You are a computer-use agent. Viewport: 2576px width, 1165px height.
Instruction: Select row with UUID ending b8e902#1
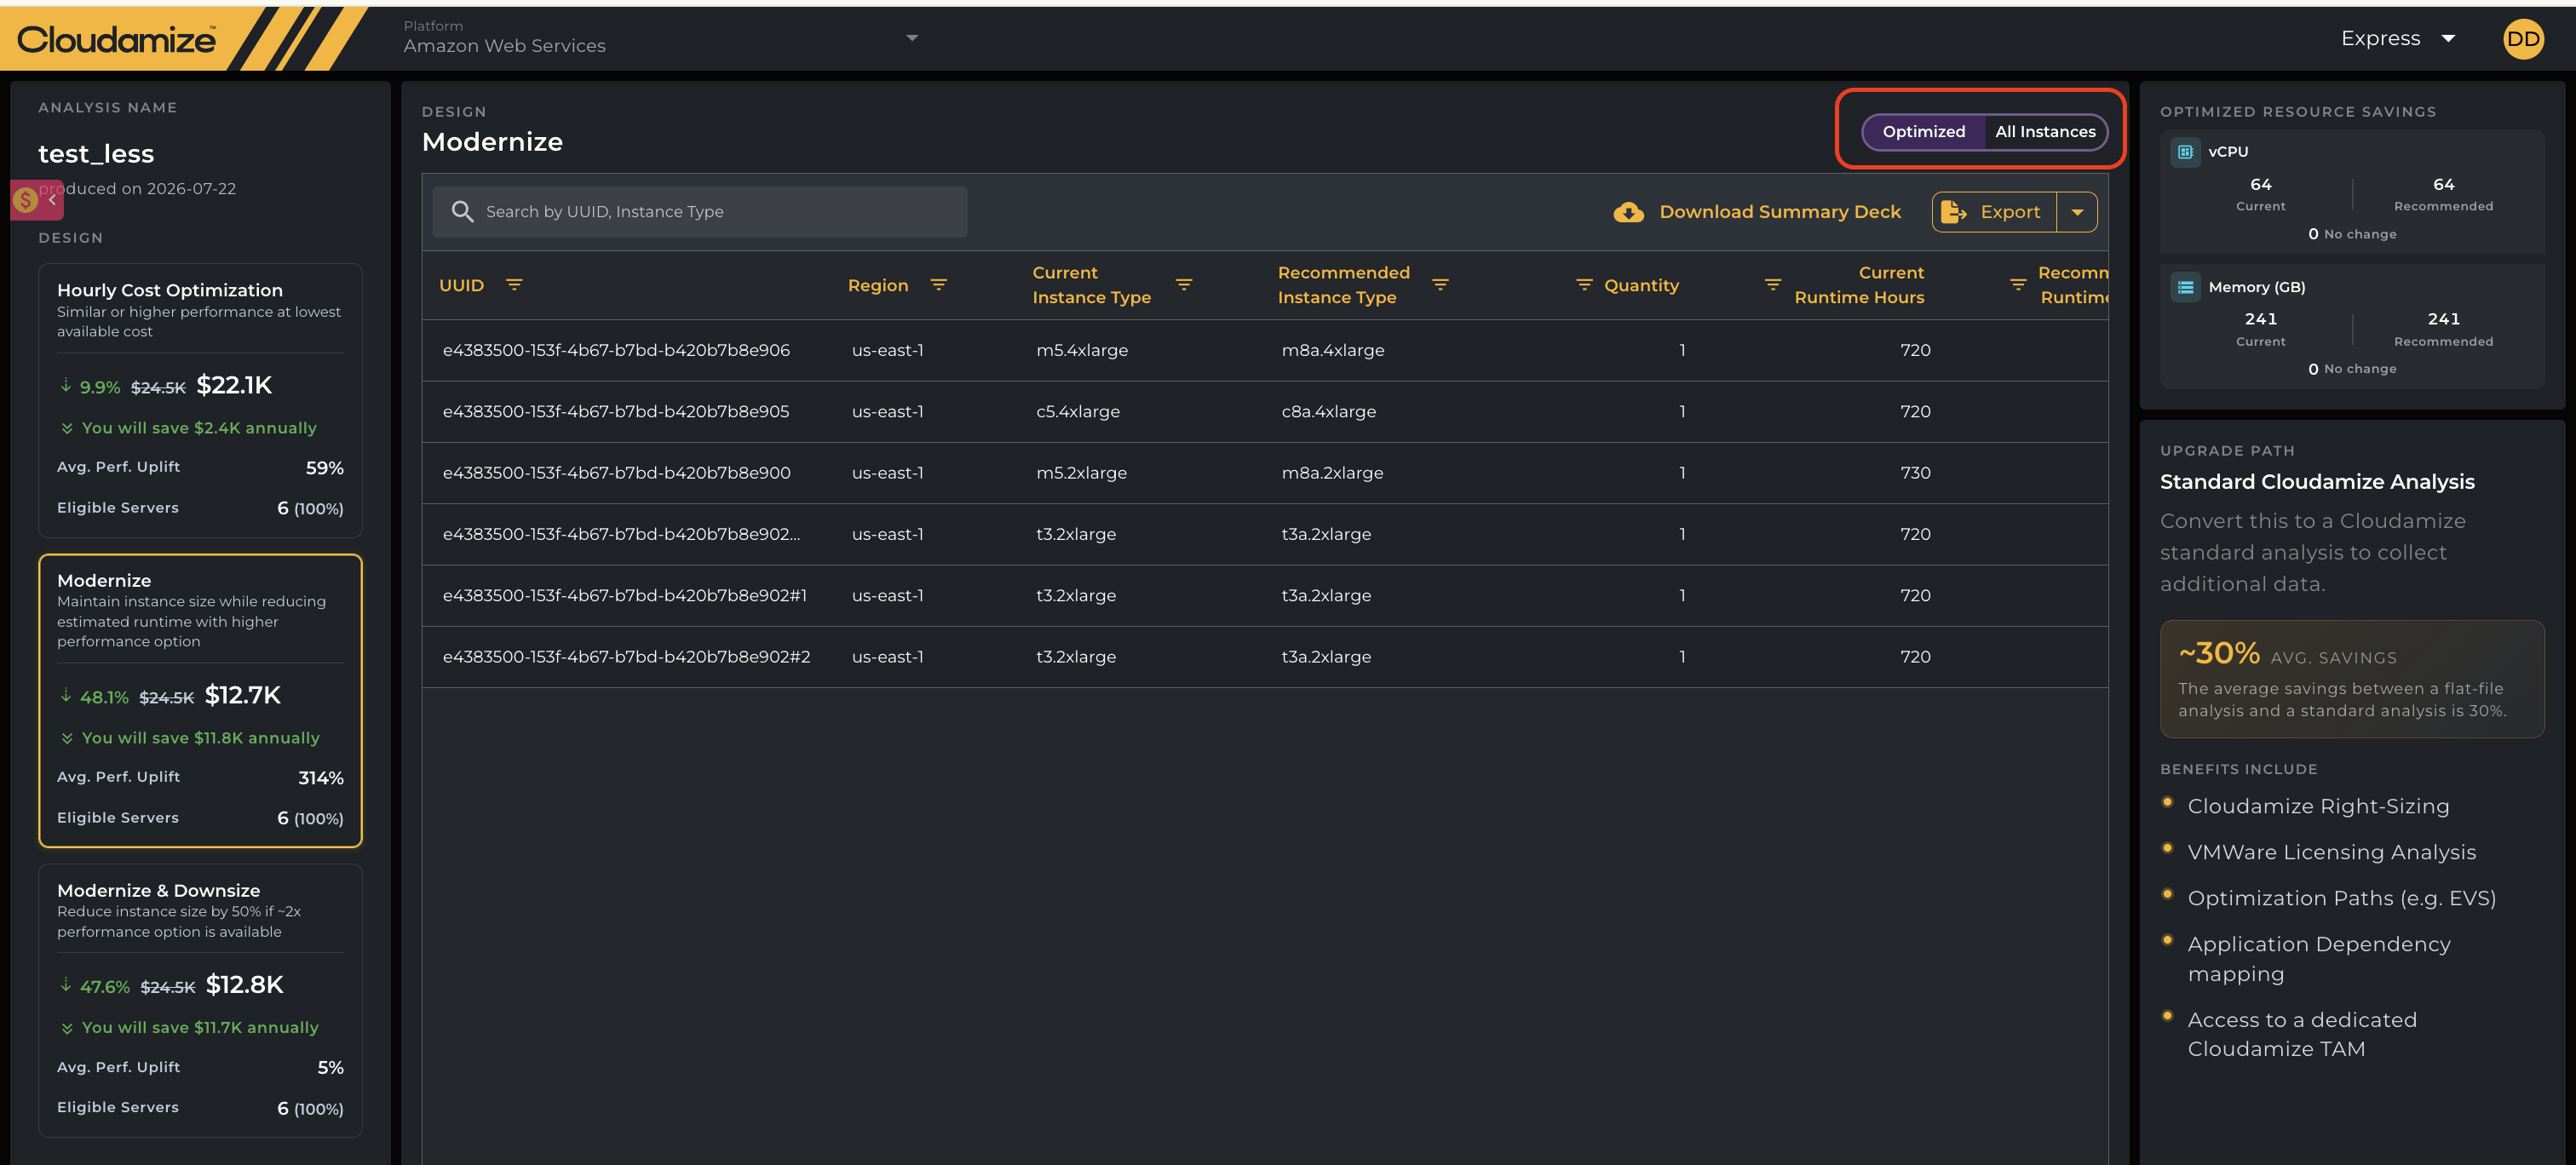(x=1264, y=595)
